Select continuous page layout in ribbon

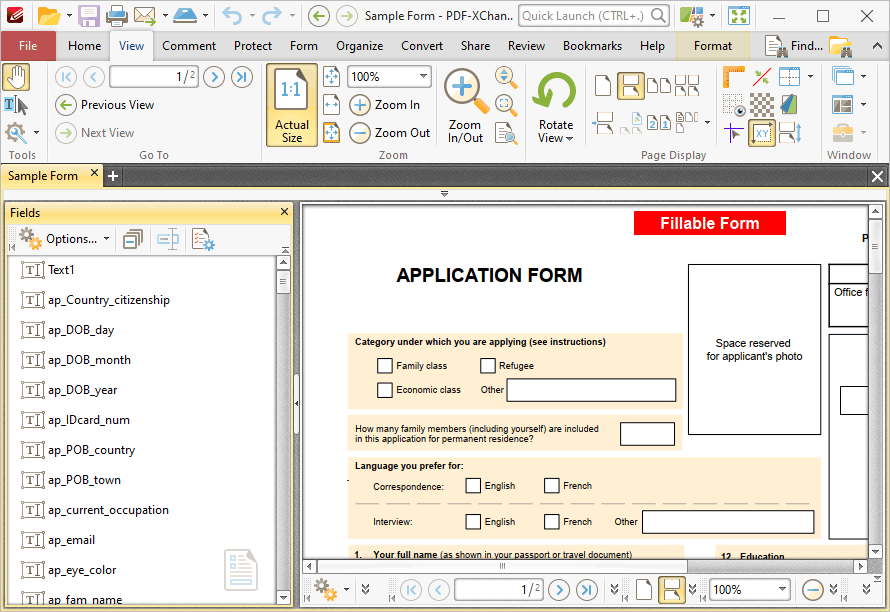point(630,86)
